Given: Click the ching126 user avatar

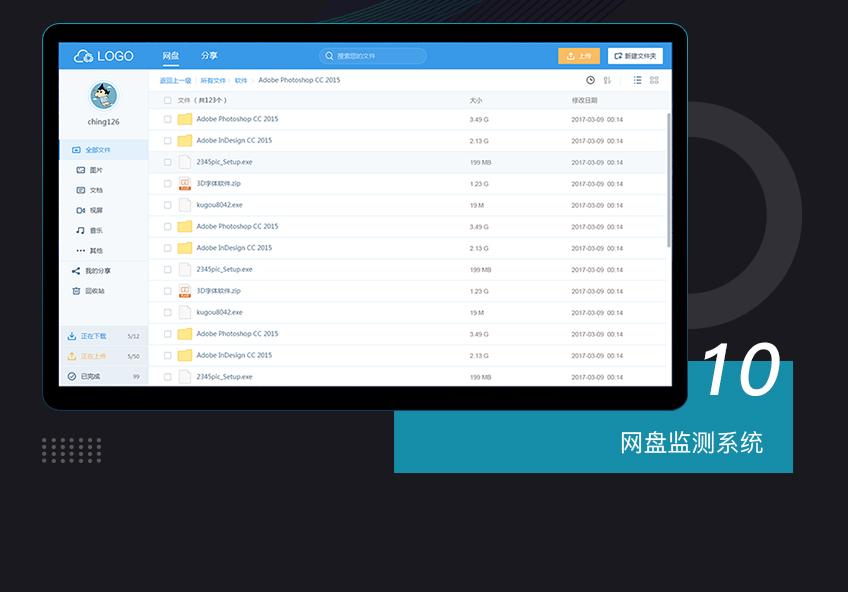Looking at the screenshot, I should (x=104, y=96).
